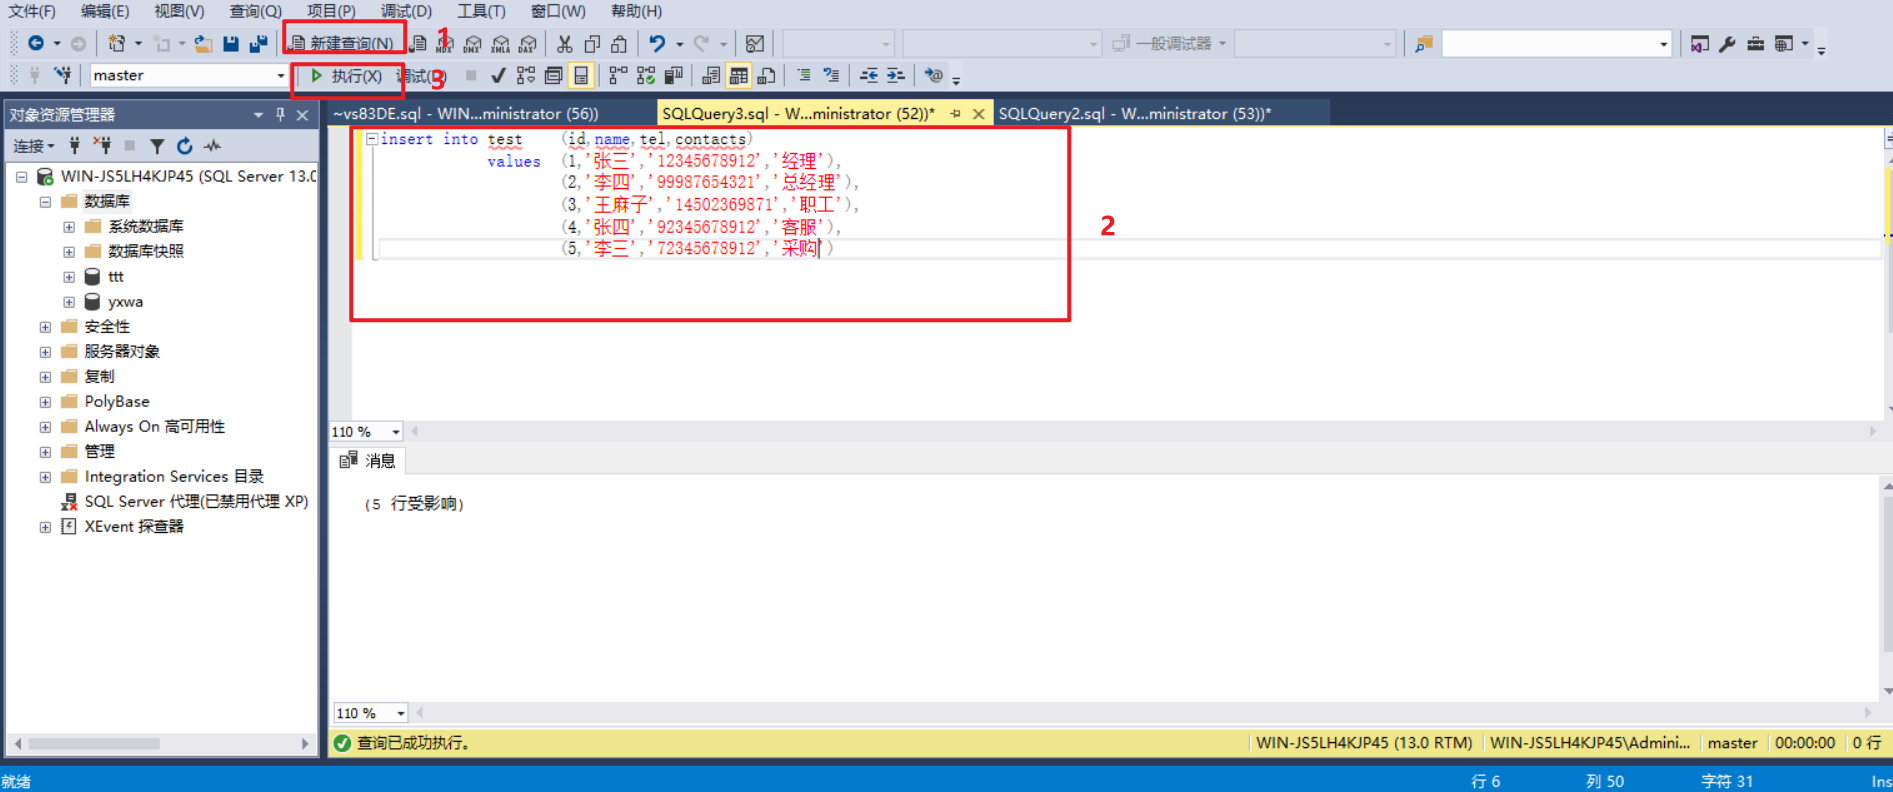Click the 调试 debug button
Image resolution: width=1893 pixels, height=792 pixels.
[420, 76]
